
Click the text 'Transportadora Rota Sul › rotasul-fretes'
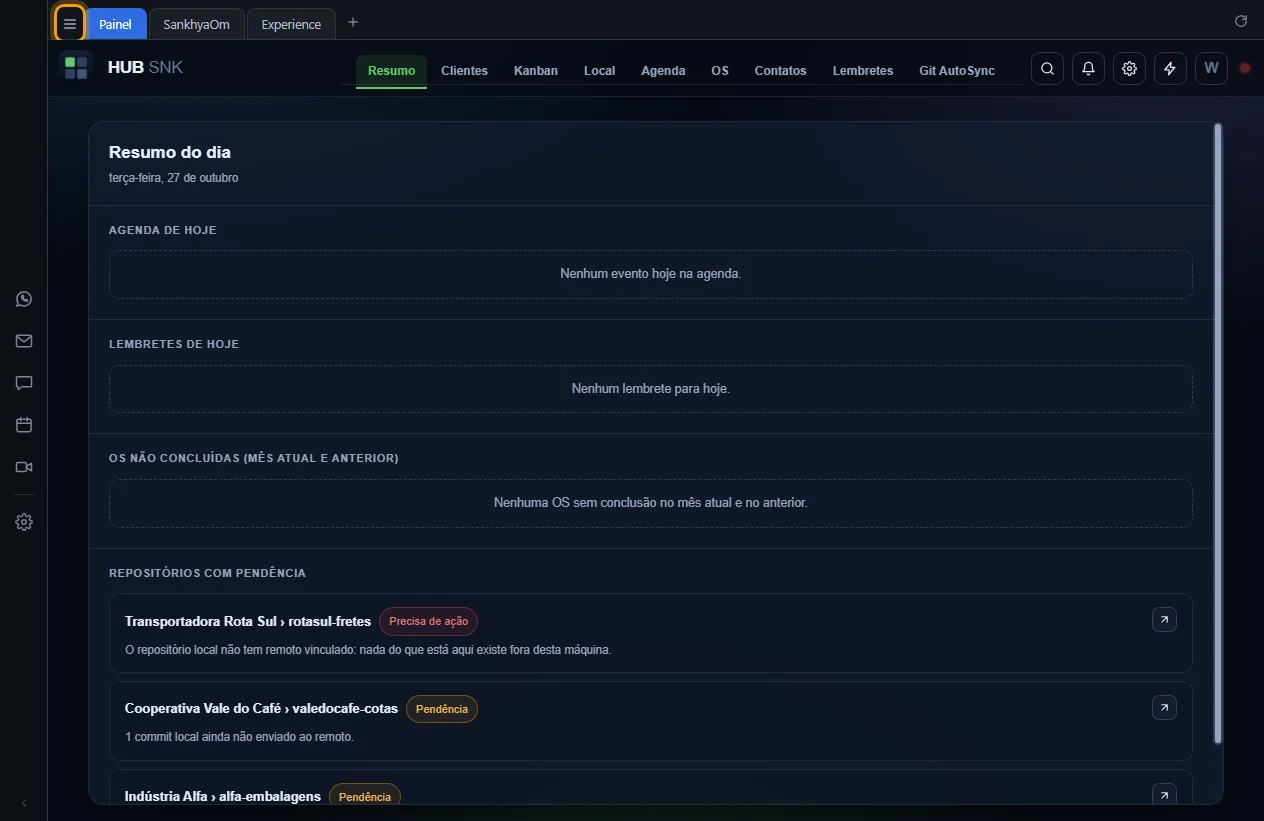248,621
